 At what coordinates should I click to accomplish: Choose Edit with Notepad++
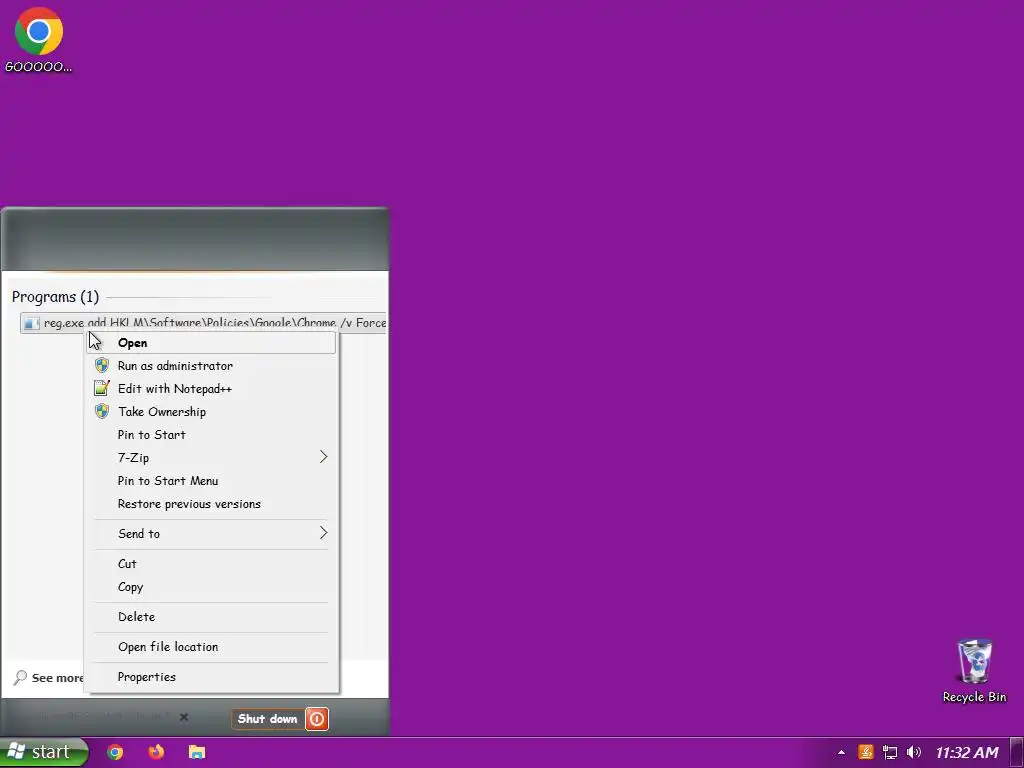click(211, 389)
